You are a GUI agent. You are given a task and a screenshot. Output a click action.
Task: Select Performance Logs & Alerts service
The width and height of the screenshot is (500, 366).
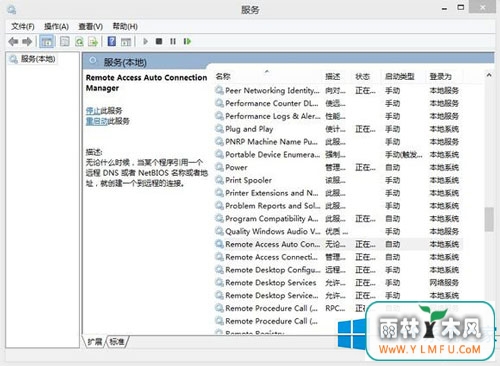click(x=338, y=116)
